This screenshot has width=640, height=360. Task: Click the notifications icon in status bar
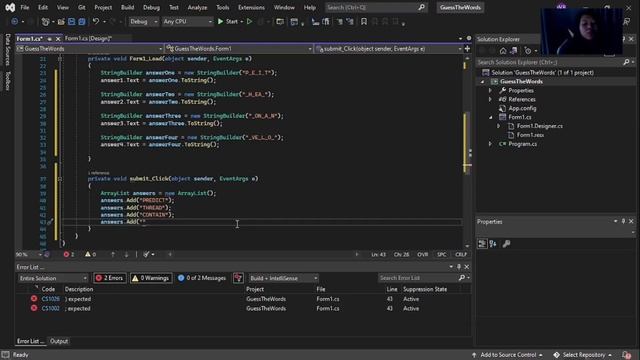(627, 355)
